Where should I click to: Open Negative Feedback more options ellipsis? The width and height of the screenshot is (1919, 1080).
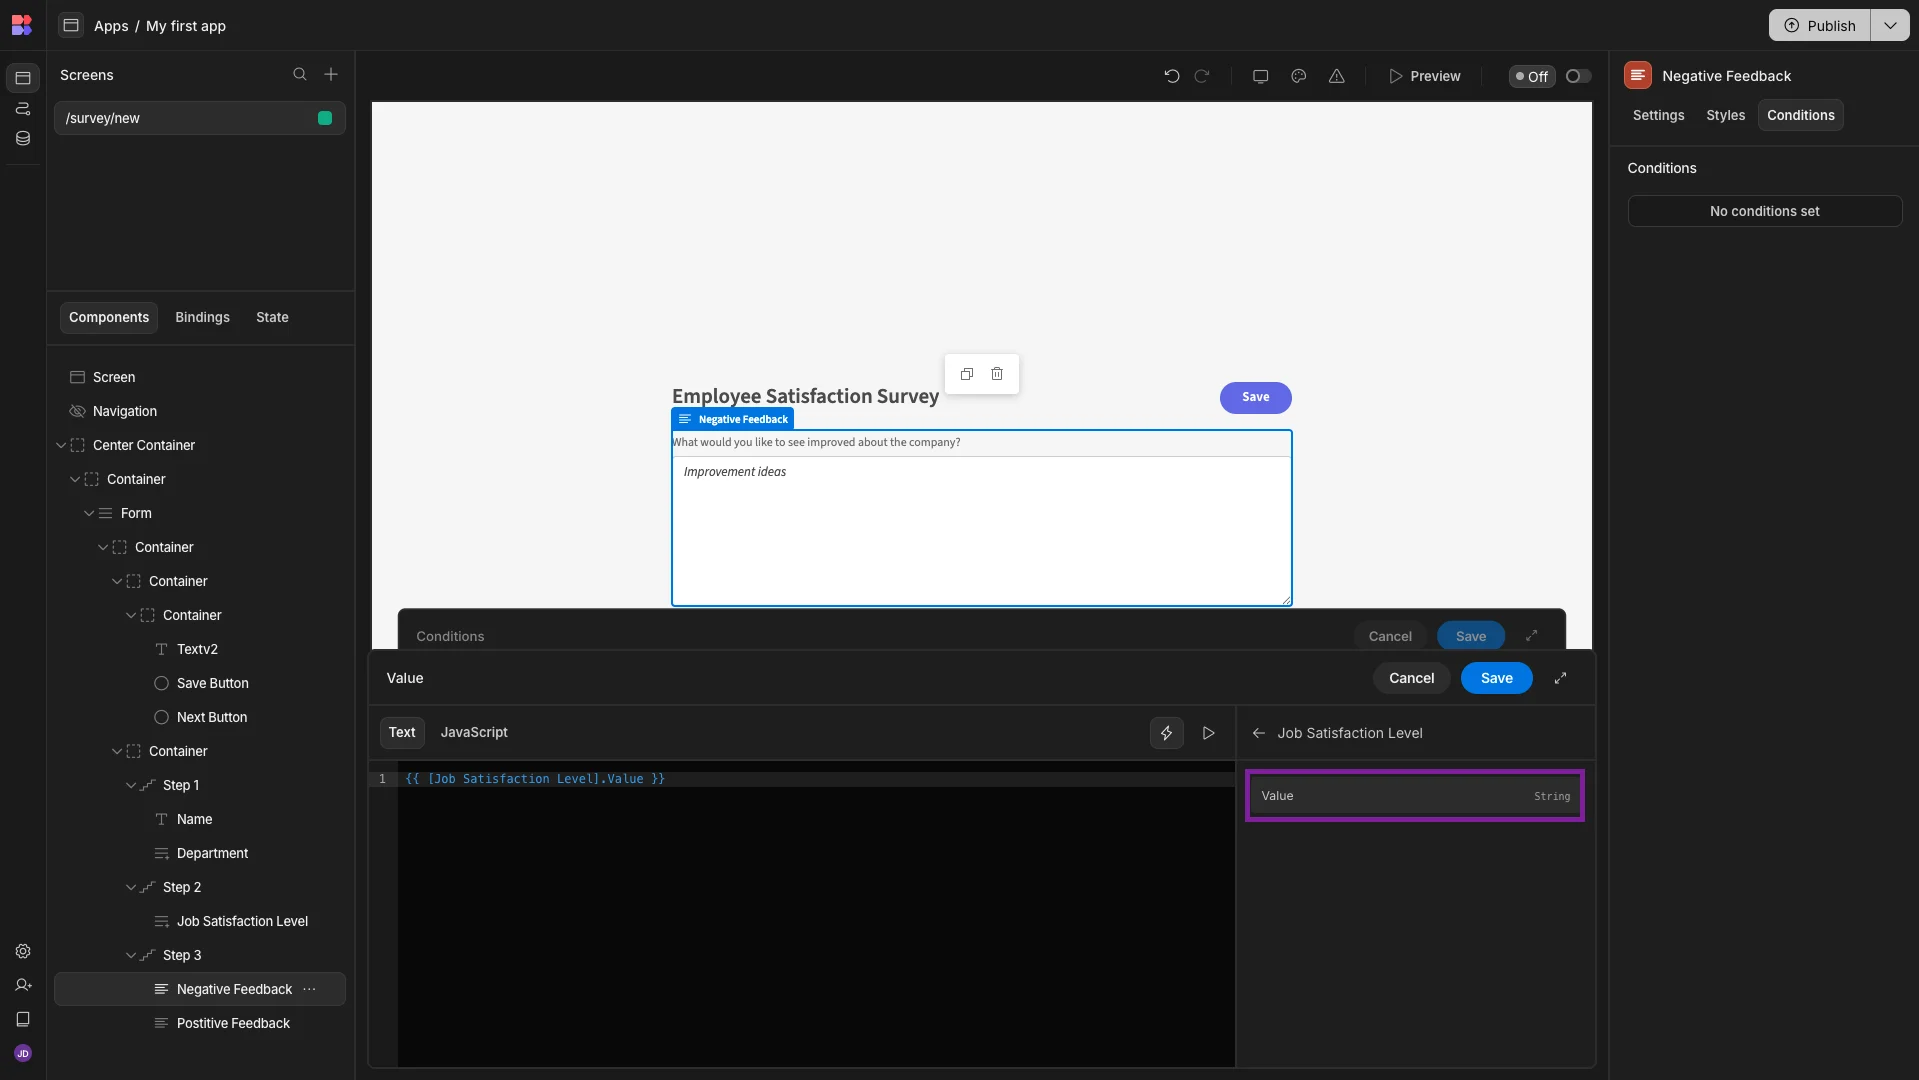click(x=310, y=989)
